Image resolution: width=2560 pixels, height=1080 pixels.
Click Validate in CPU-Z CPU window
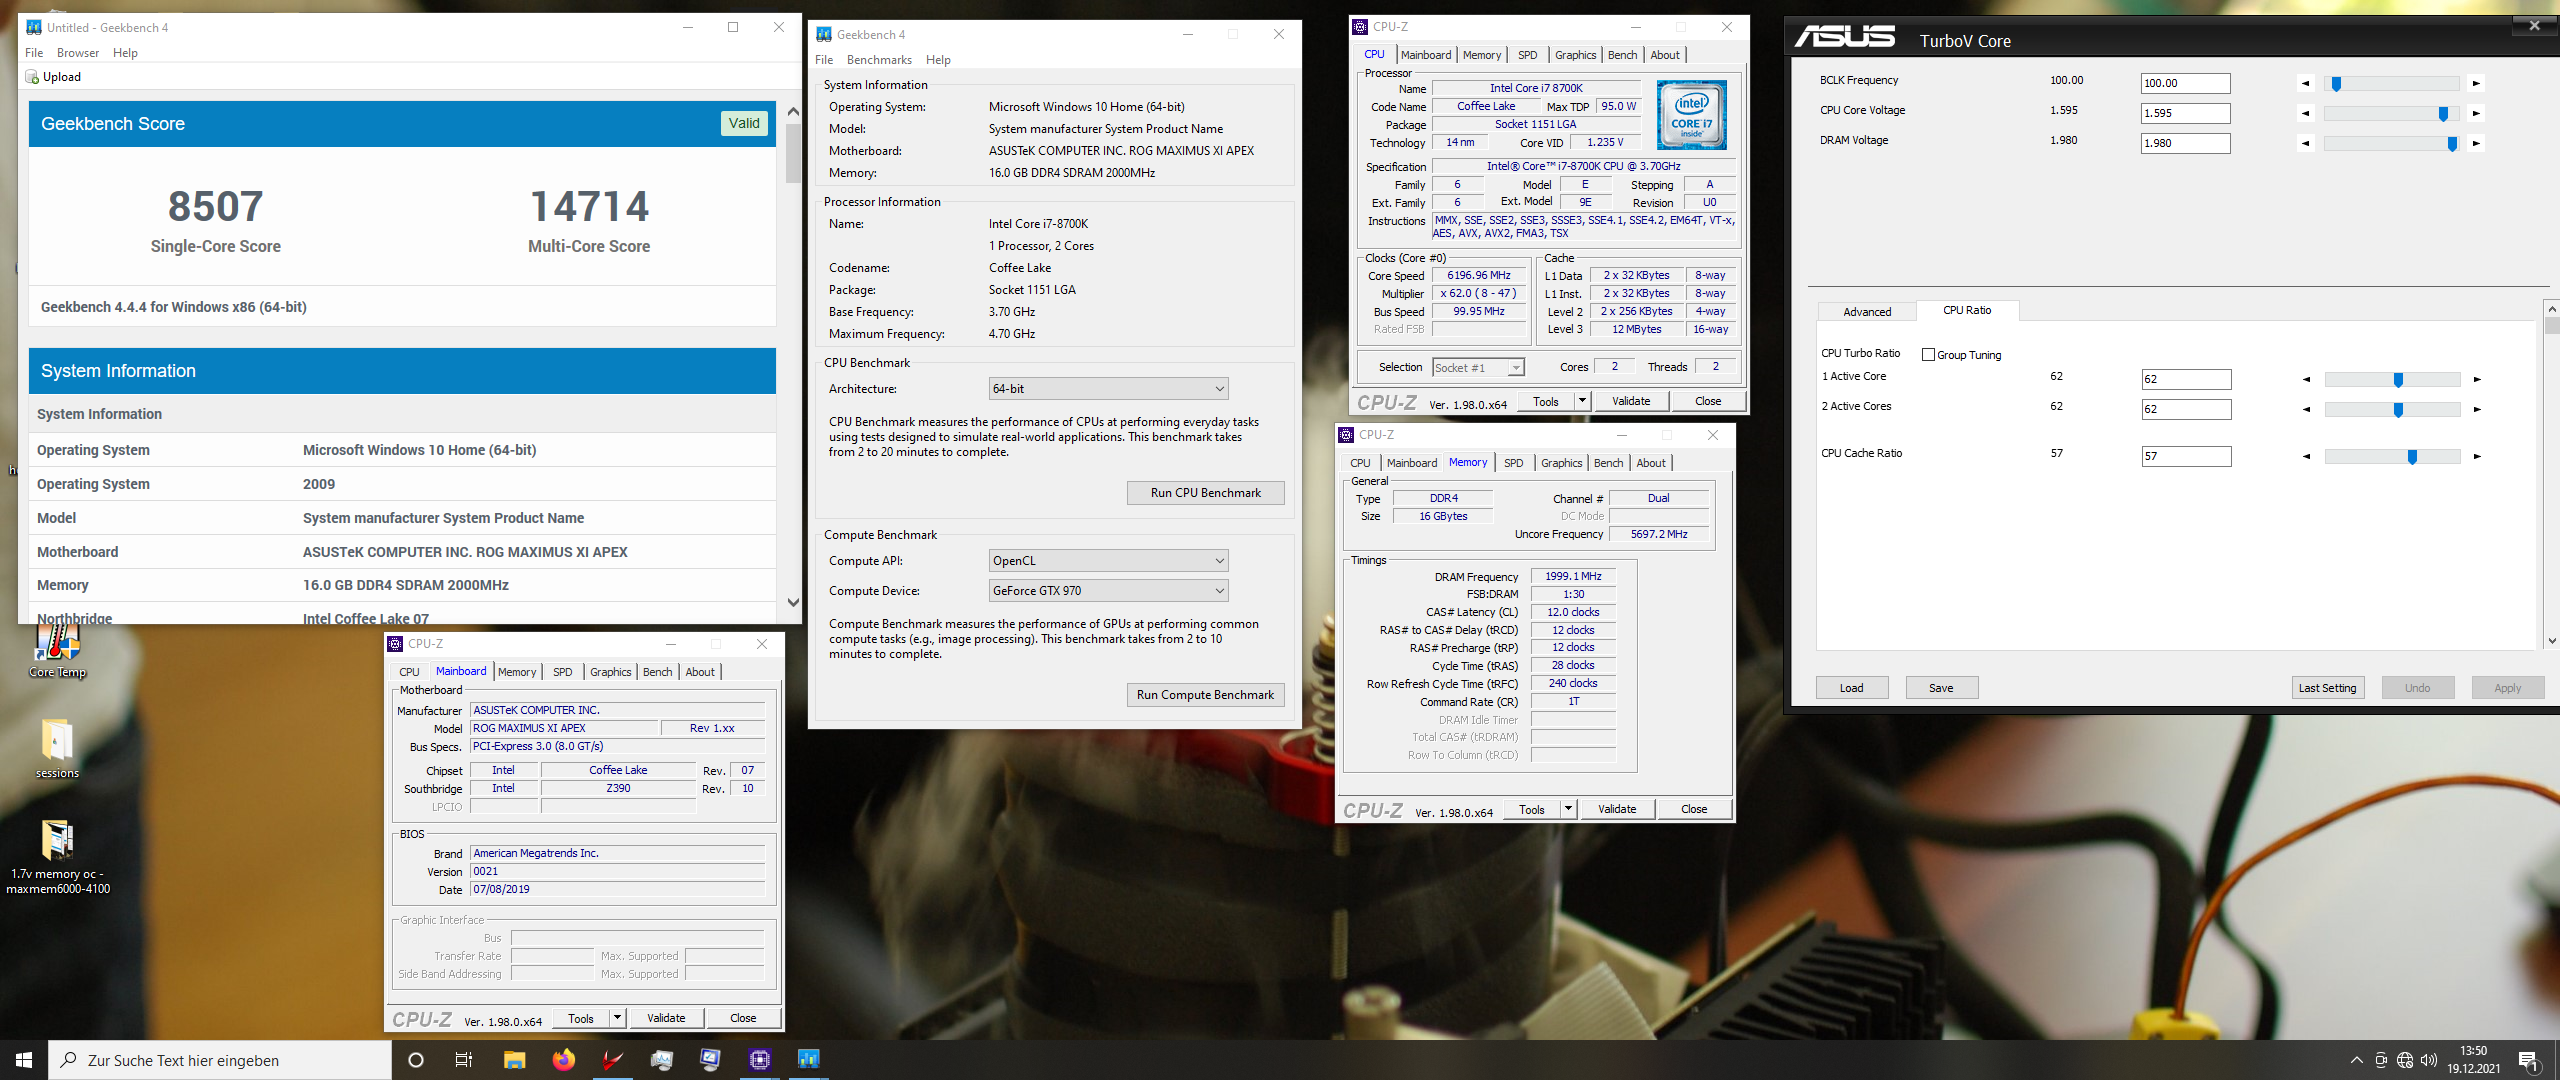tap(1631, 401)
